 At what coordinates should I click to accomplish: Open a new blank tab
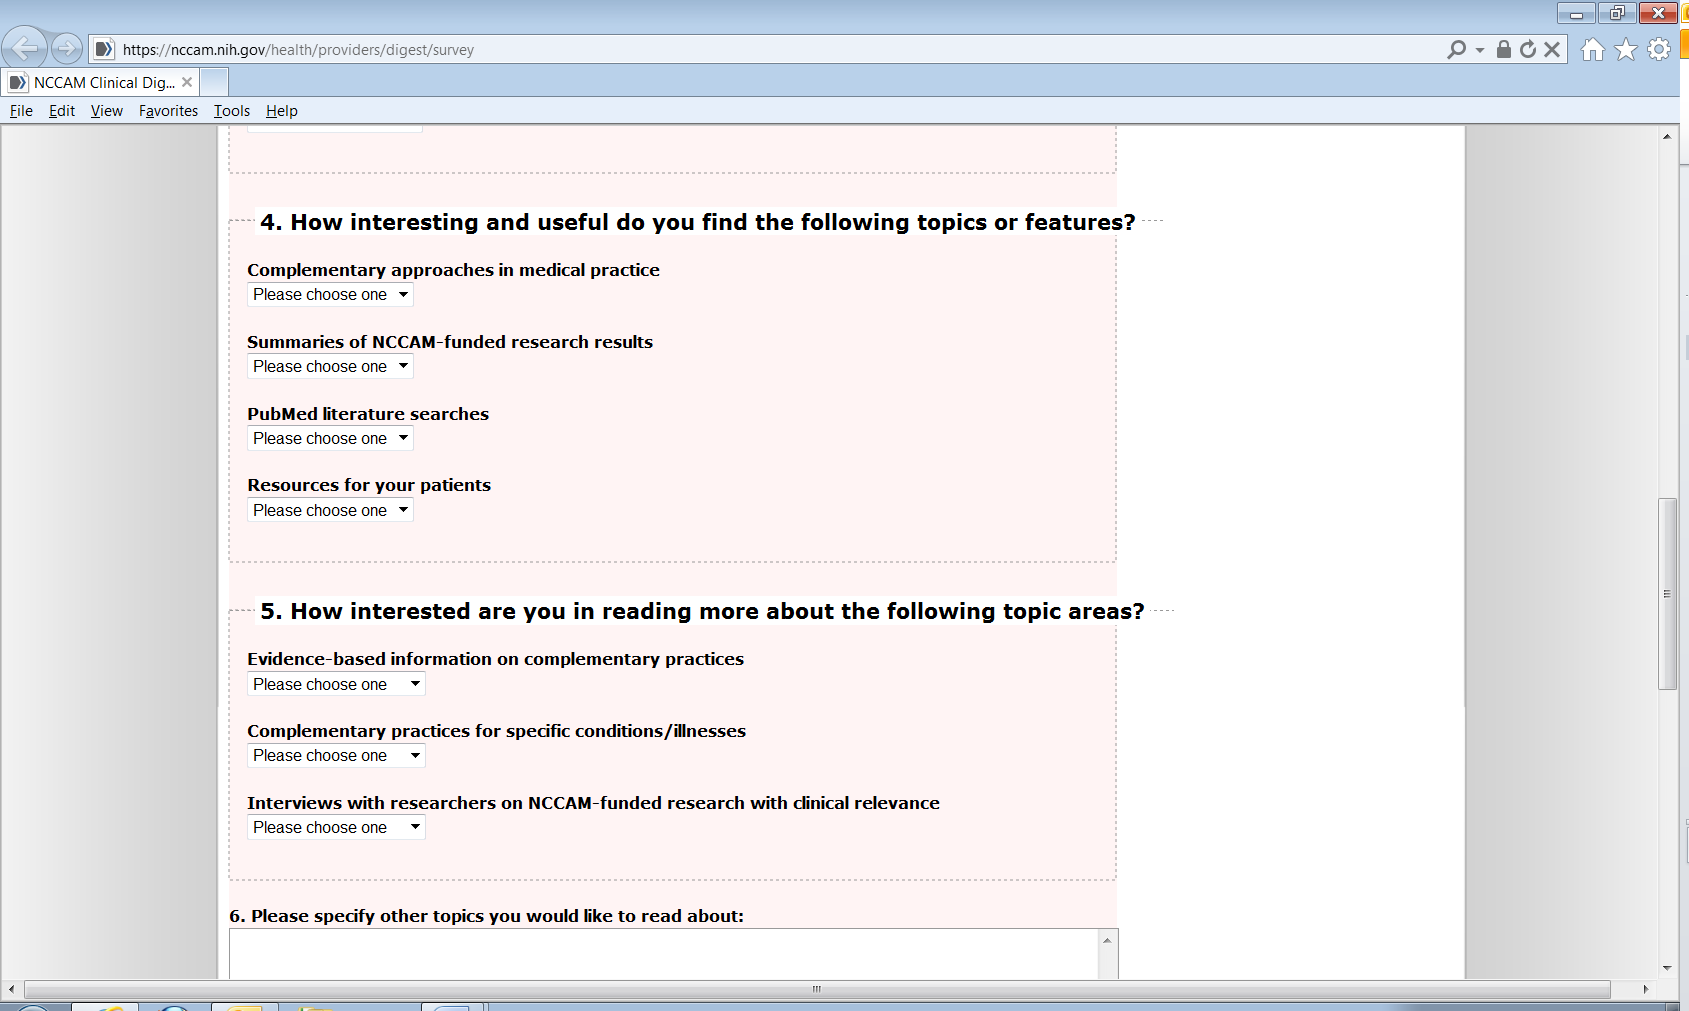coord(214,82)
